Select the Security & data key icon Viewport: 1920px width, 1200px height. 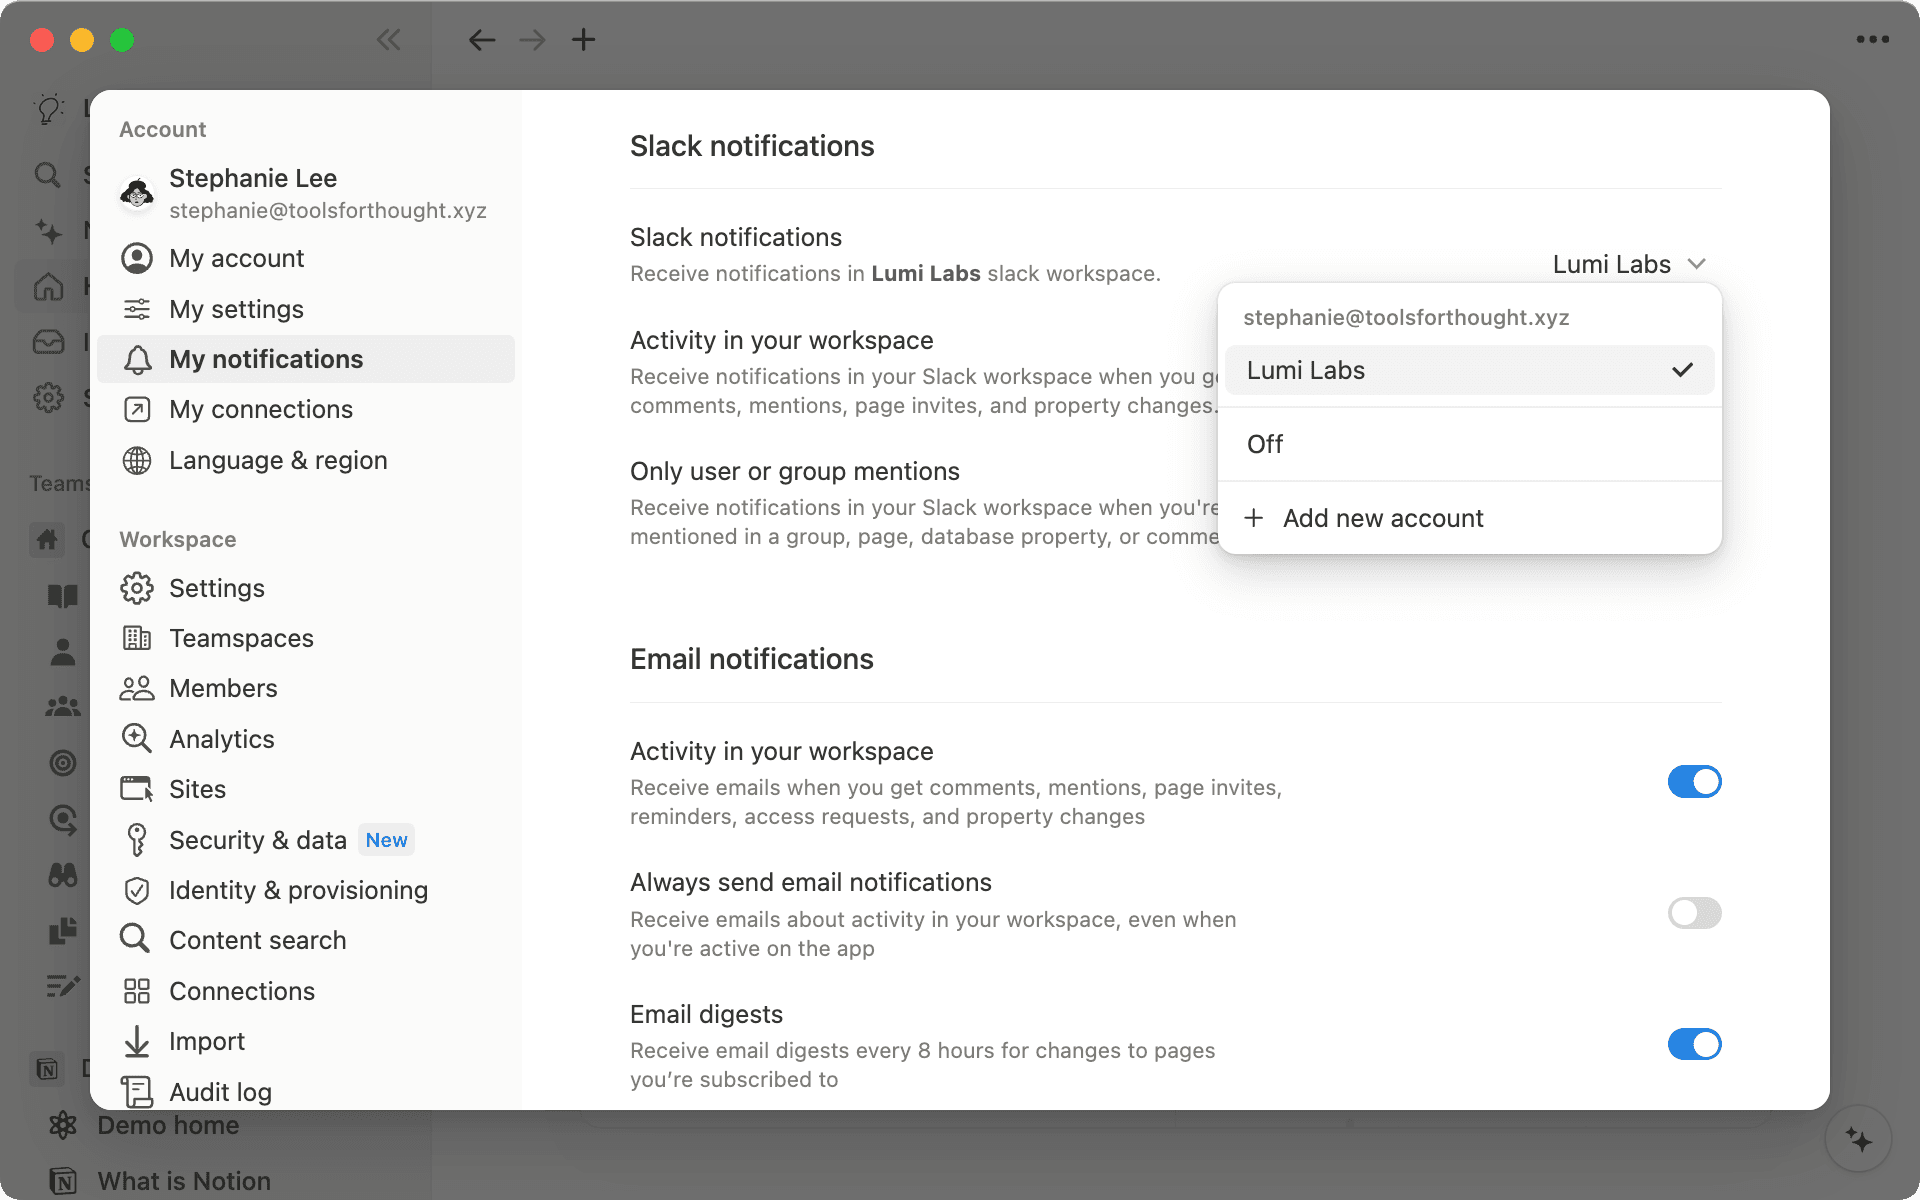click(x=137, y=840)
